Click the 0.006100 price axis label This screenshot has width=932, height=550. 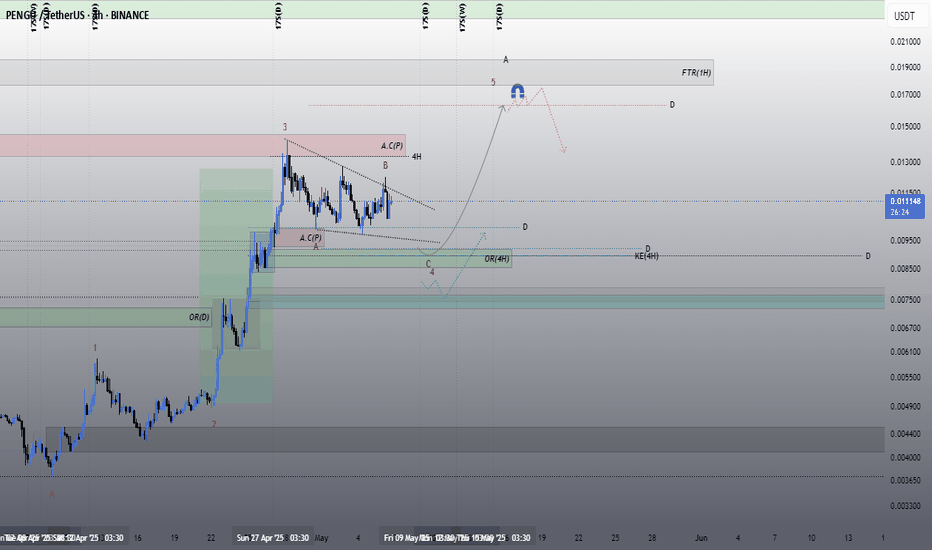tap(905, 352)
